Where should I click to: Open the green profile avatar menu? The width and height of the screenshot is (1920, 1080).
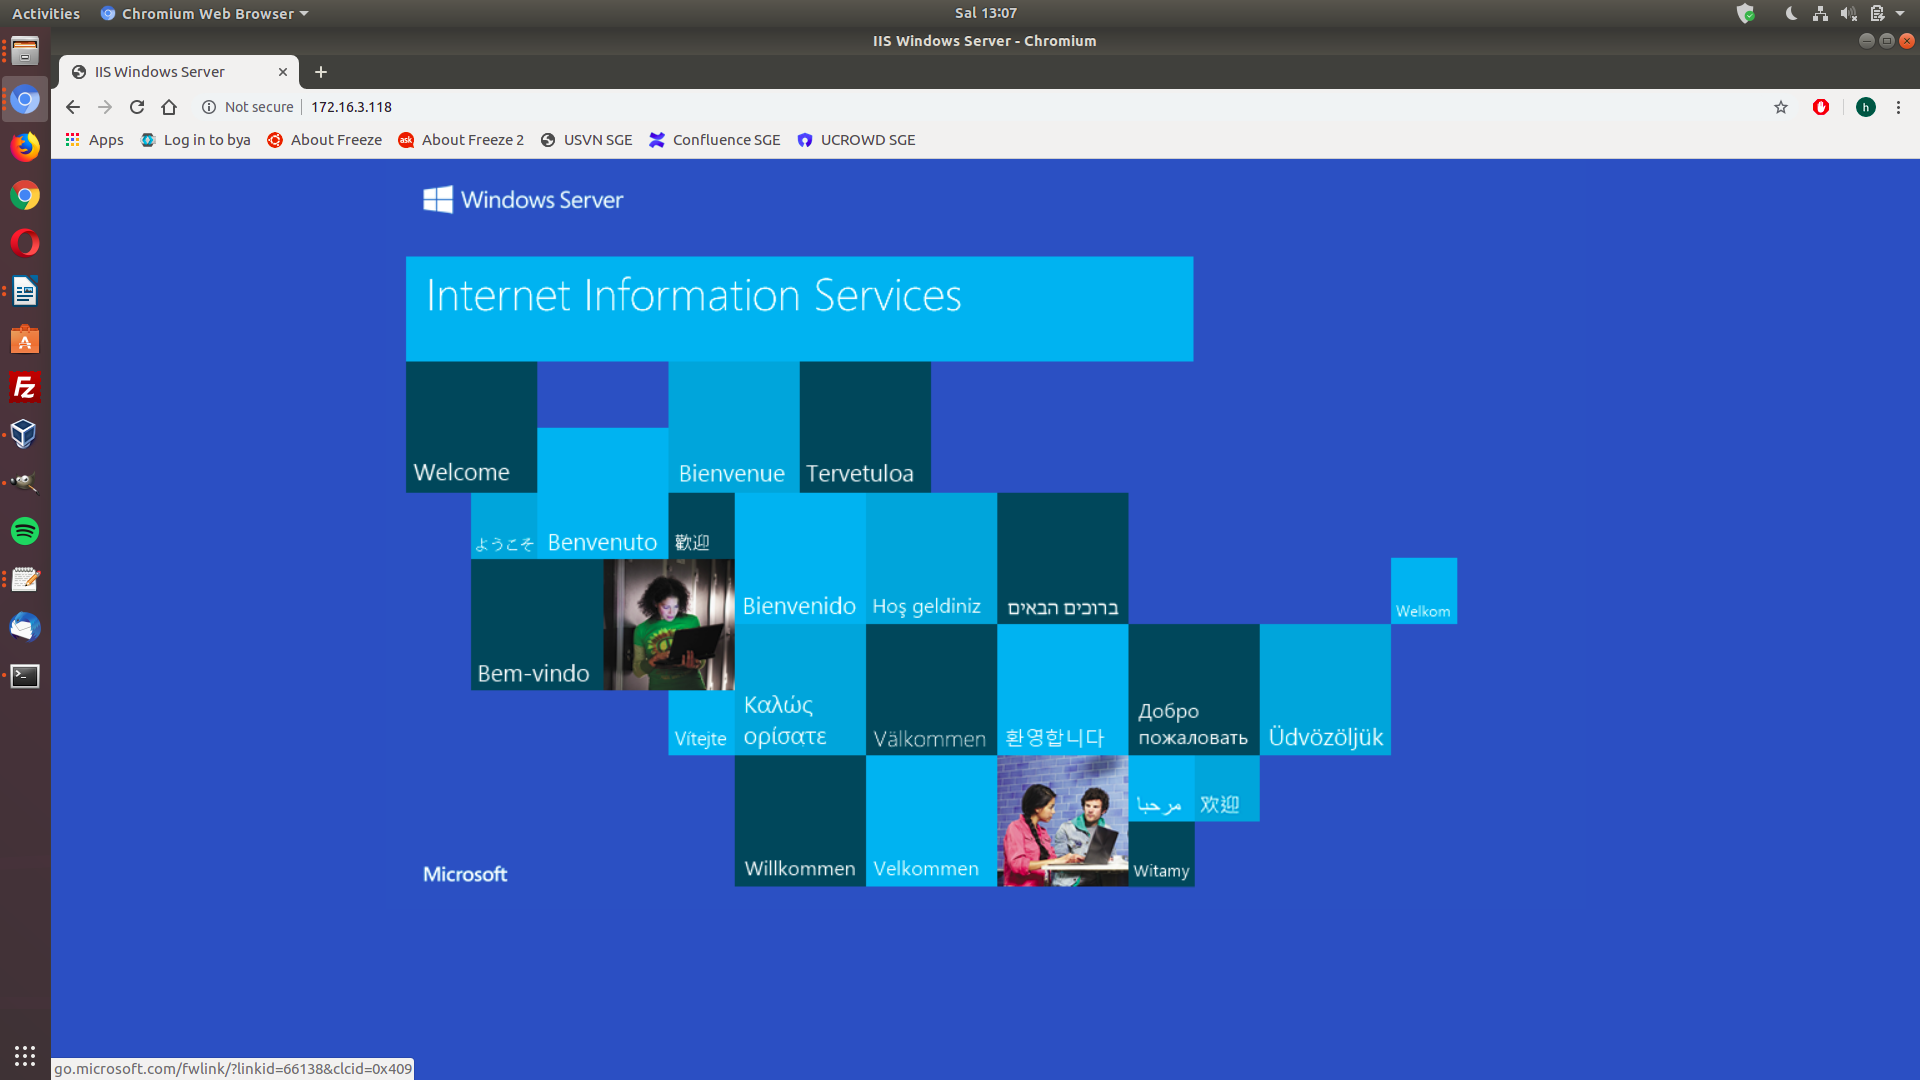(1866, 107)
